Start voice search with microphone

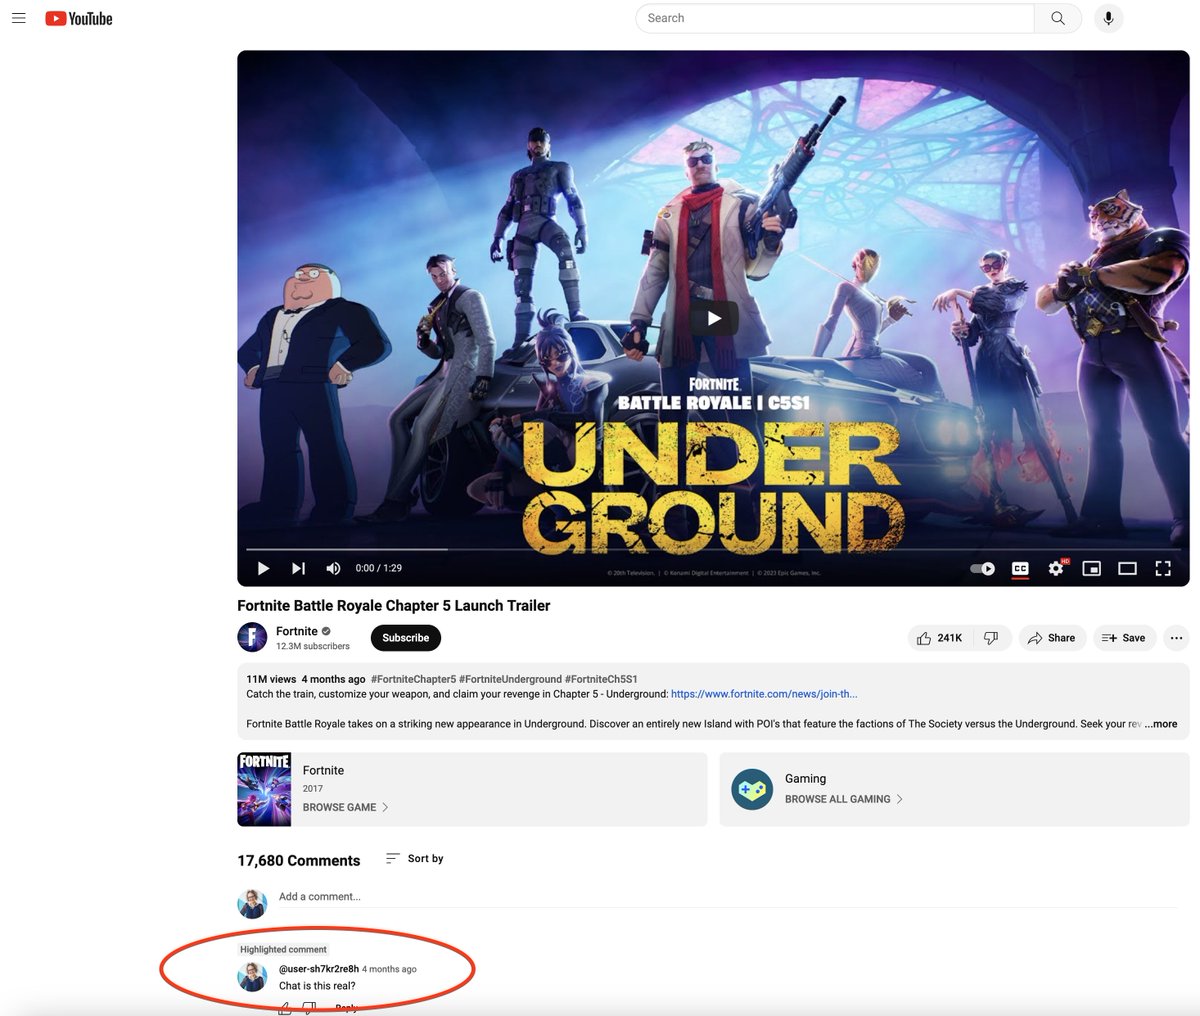click(x=1108, y=18)
